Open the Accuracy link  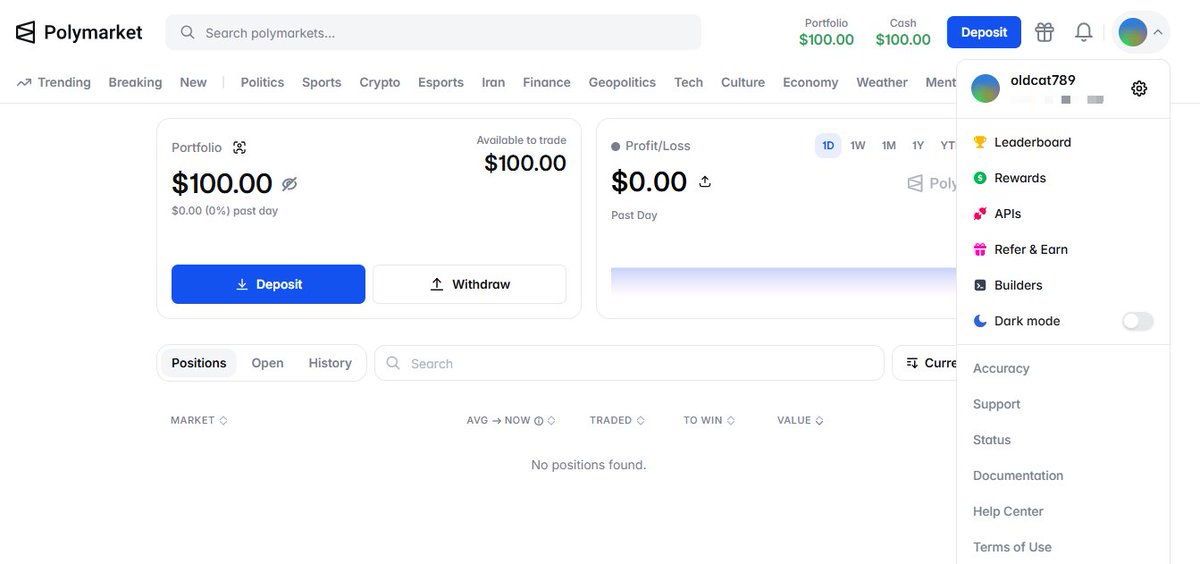point(1001,368)
